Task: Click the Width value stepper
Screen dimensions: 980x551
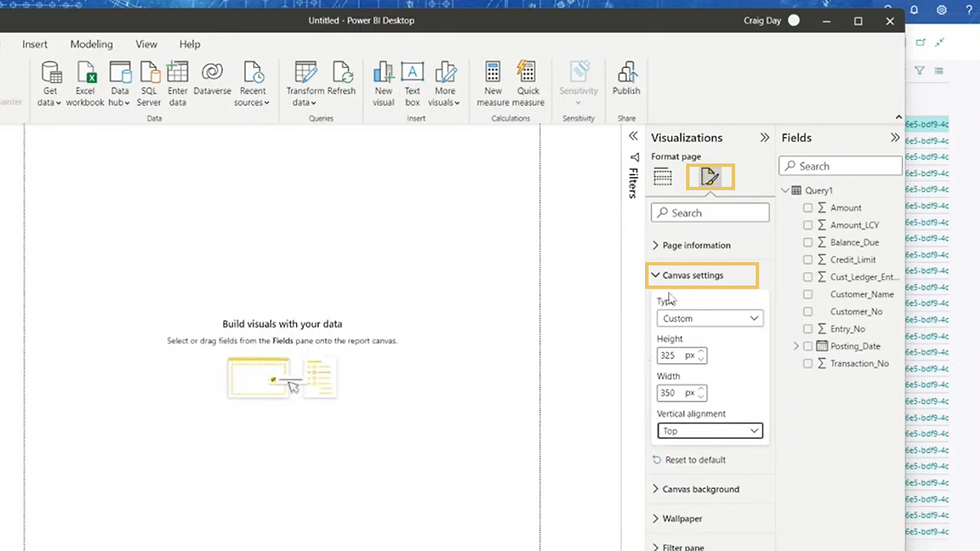Action: (701, 393)
